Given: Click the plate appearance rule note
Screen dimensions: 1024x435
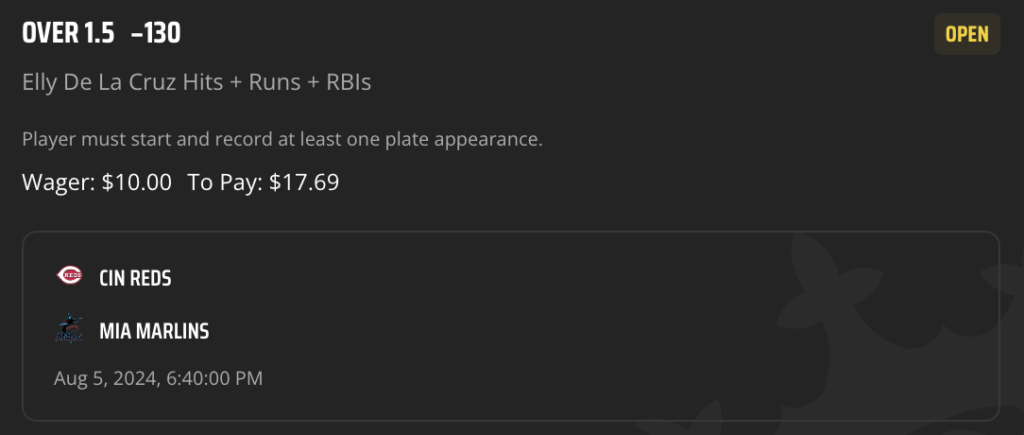Looking at the screenshot, I should [282, 140].
